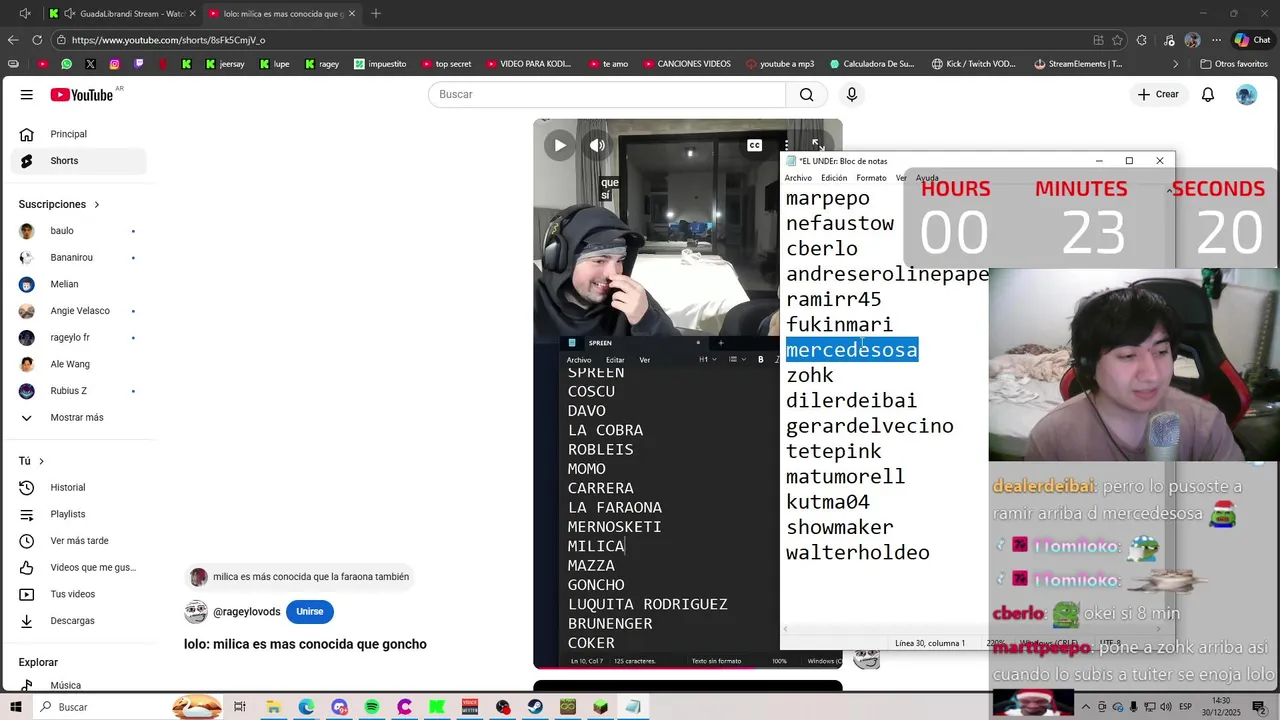Open the @rageylovods channel link

247,612
